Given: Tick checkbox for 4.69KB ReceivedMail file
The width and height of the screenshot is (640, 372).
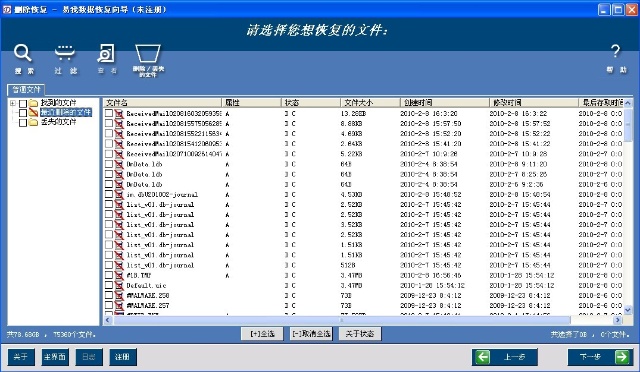Looking at the screenshot, I should [109, 133].
